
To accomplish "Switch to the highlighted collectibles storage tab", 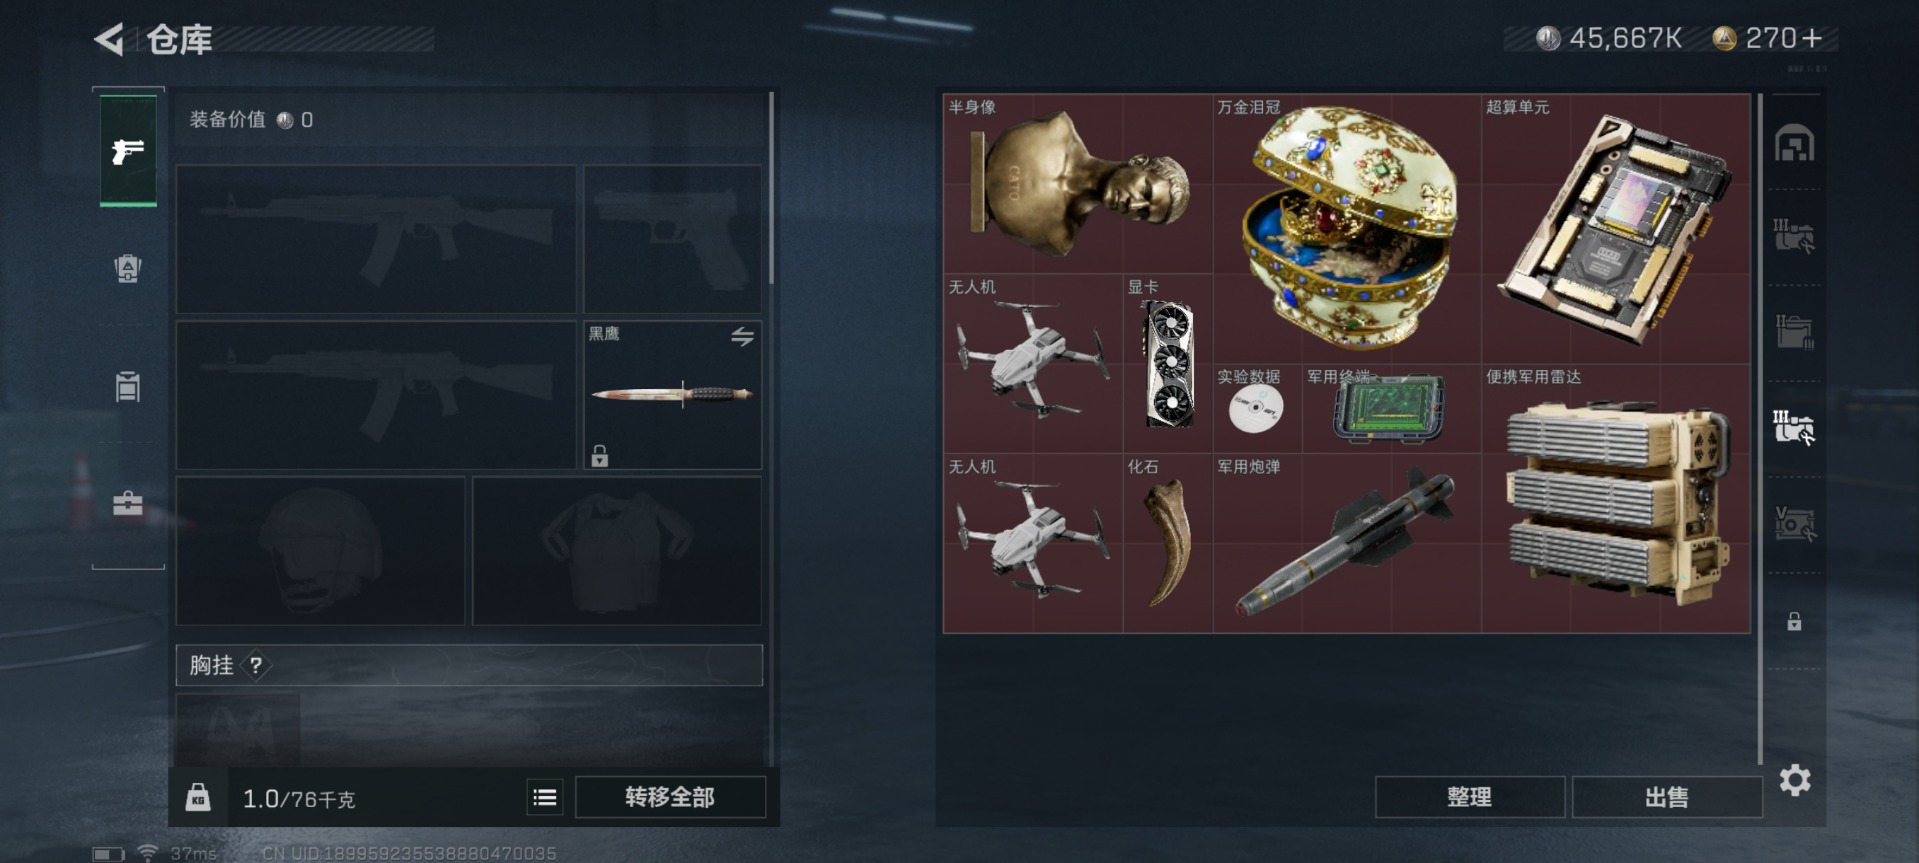I will 1795,428.
